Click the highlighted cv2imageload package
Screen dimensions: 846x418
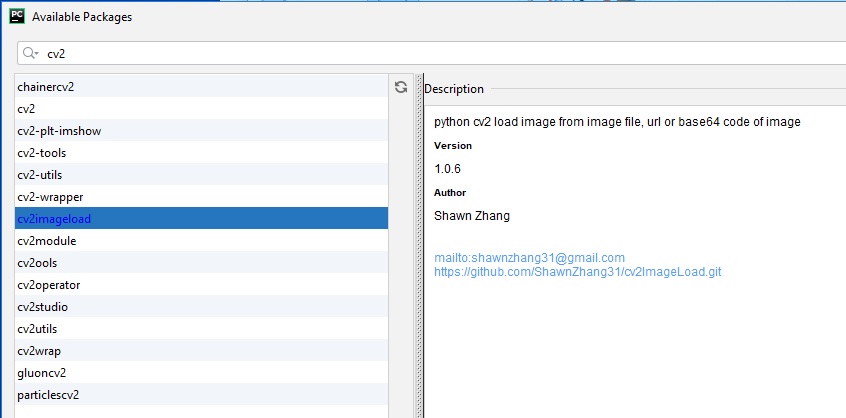click(x=54, y=219)
